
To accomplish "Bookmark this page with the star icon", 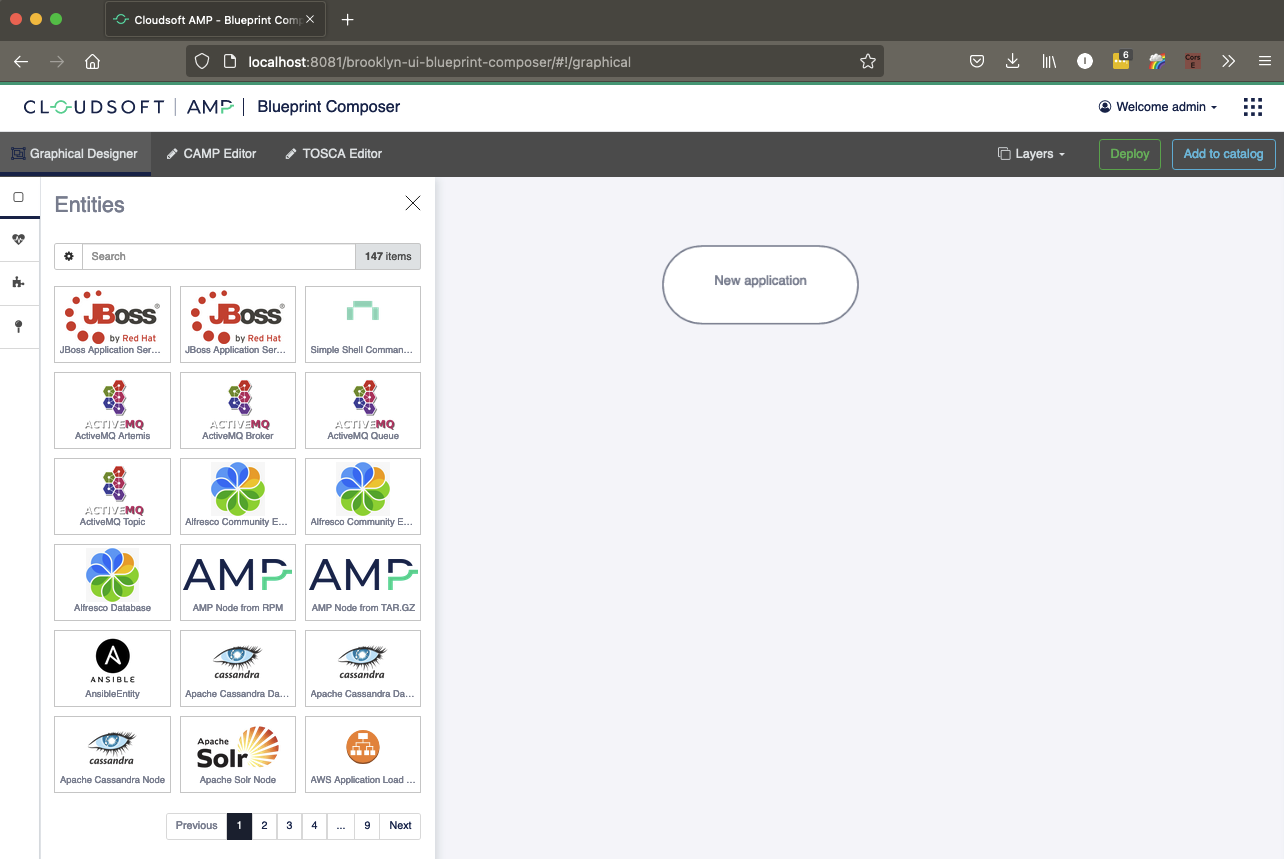I will tap(868, 61).
